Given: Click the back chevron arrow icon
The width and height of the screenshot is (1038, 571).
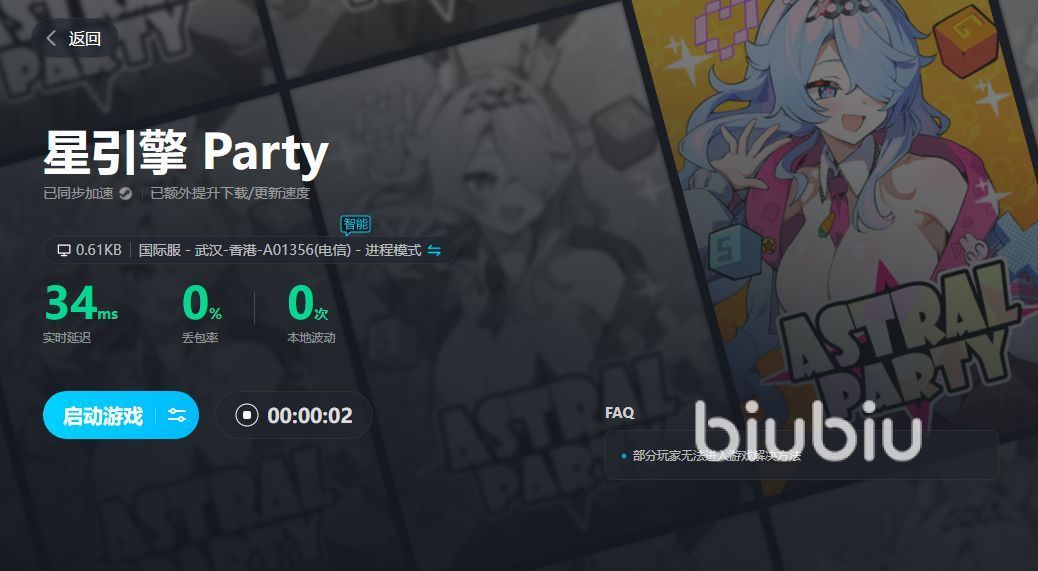Looking at the screenshot, I should pos(51,38).
